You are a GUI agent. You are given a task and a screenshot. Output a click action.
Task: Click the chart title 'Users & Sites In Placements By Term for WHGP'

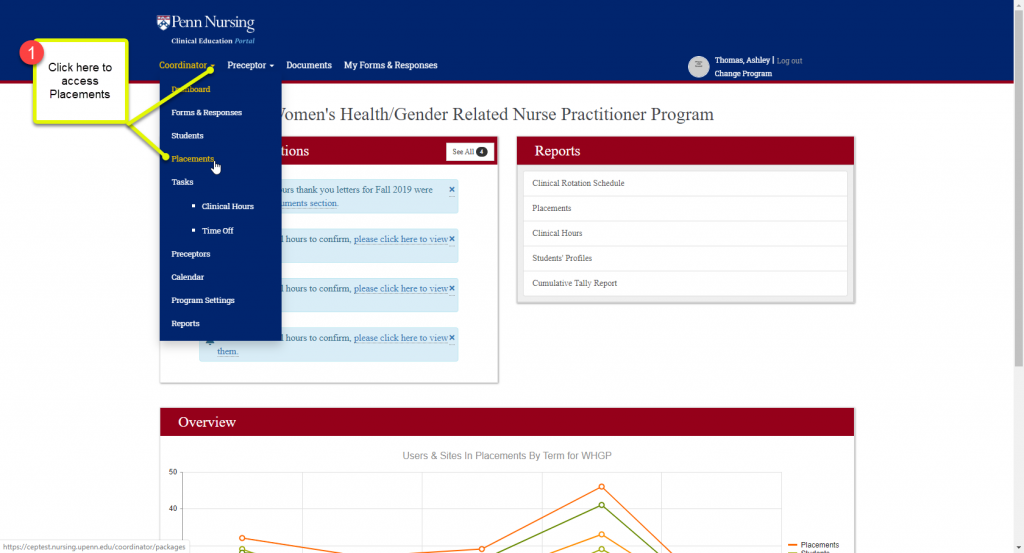[507, 456]
